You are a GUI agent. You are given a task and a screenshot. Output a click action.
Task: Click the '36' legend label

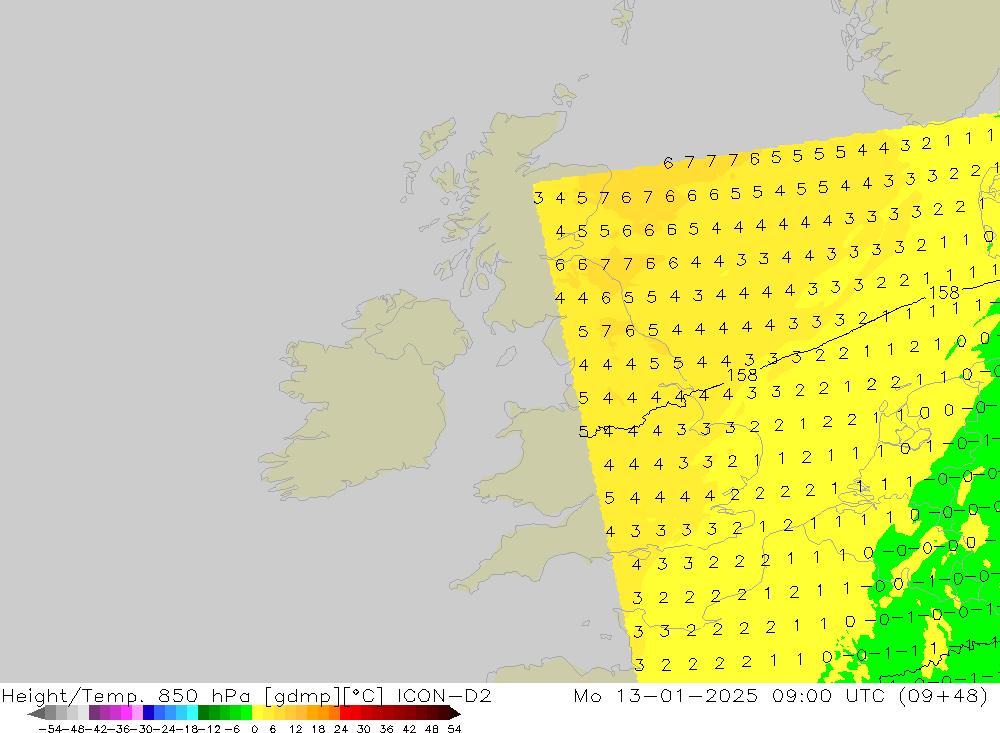pyautogui.click(x=386, y=729)
